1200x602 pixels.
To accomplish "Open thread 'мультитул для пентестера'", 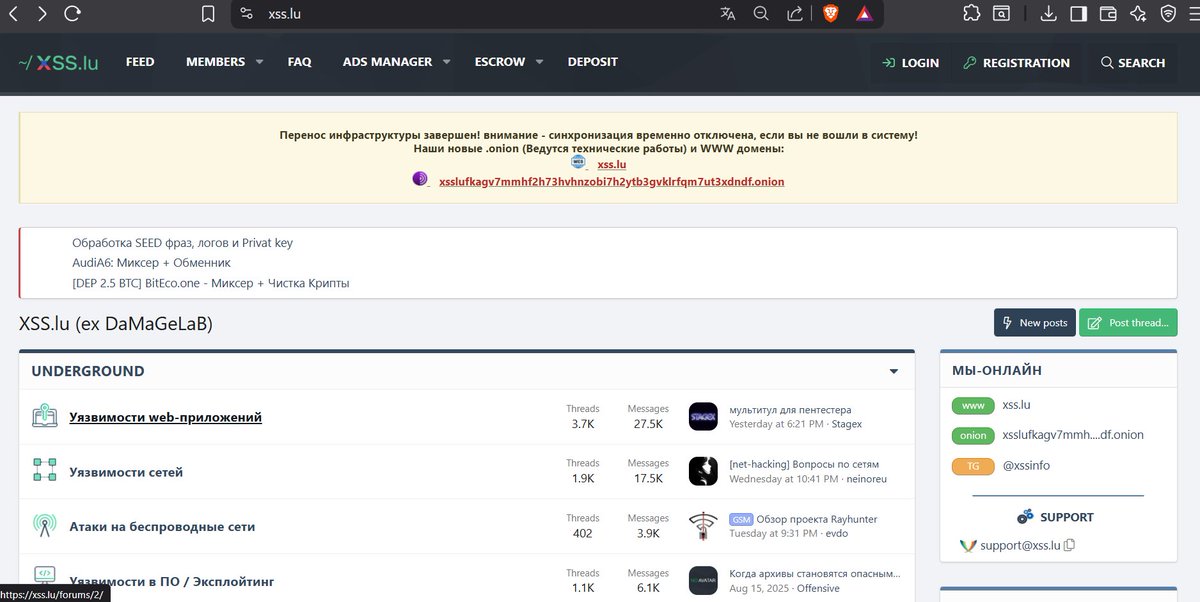I will tap(790, 410).
